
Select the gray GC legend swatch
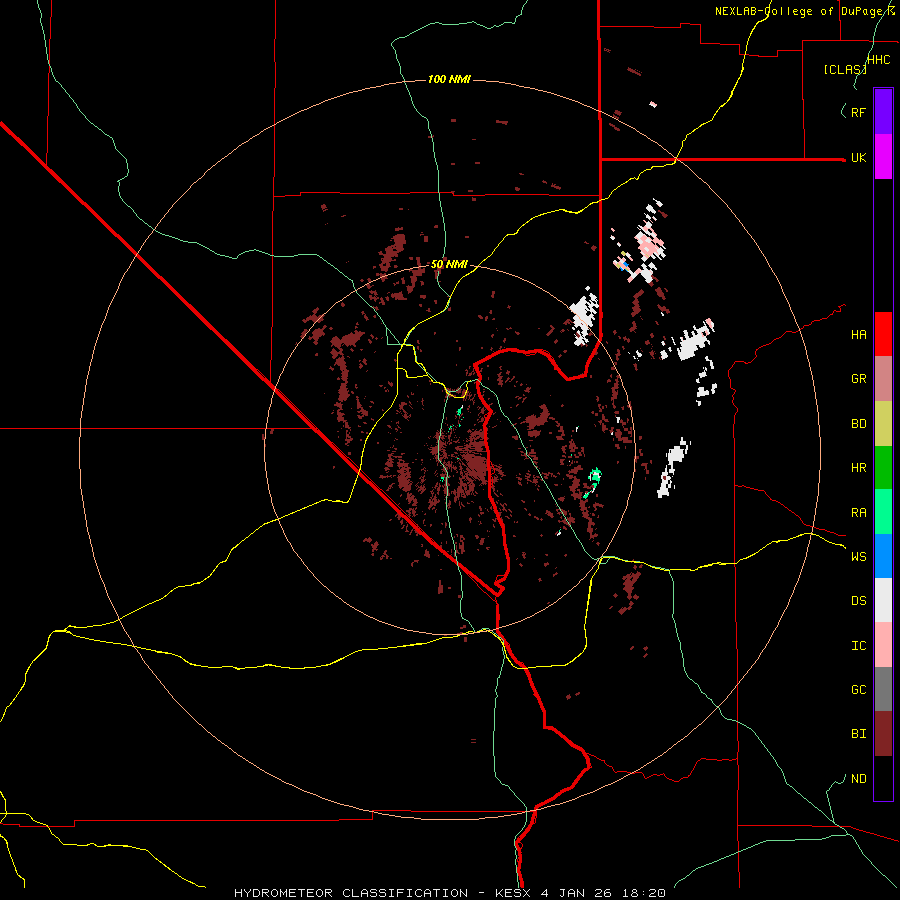click(883, 689)
